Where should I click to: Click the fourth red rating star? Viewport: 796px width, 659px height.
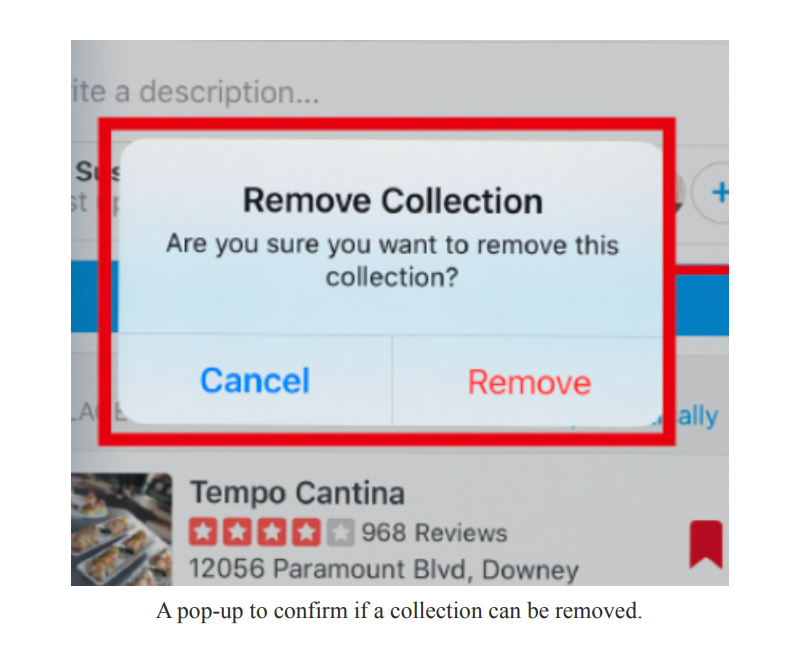306,532
